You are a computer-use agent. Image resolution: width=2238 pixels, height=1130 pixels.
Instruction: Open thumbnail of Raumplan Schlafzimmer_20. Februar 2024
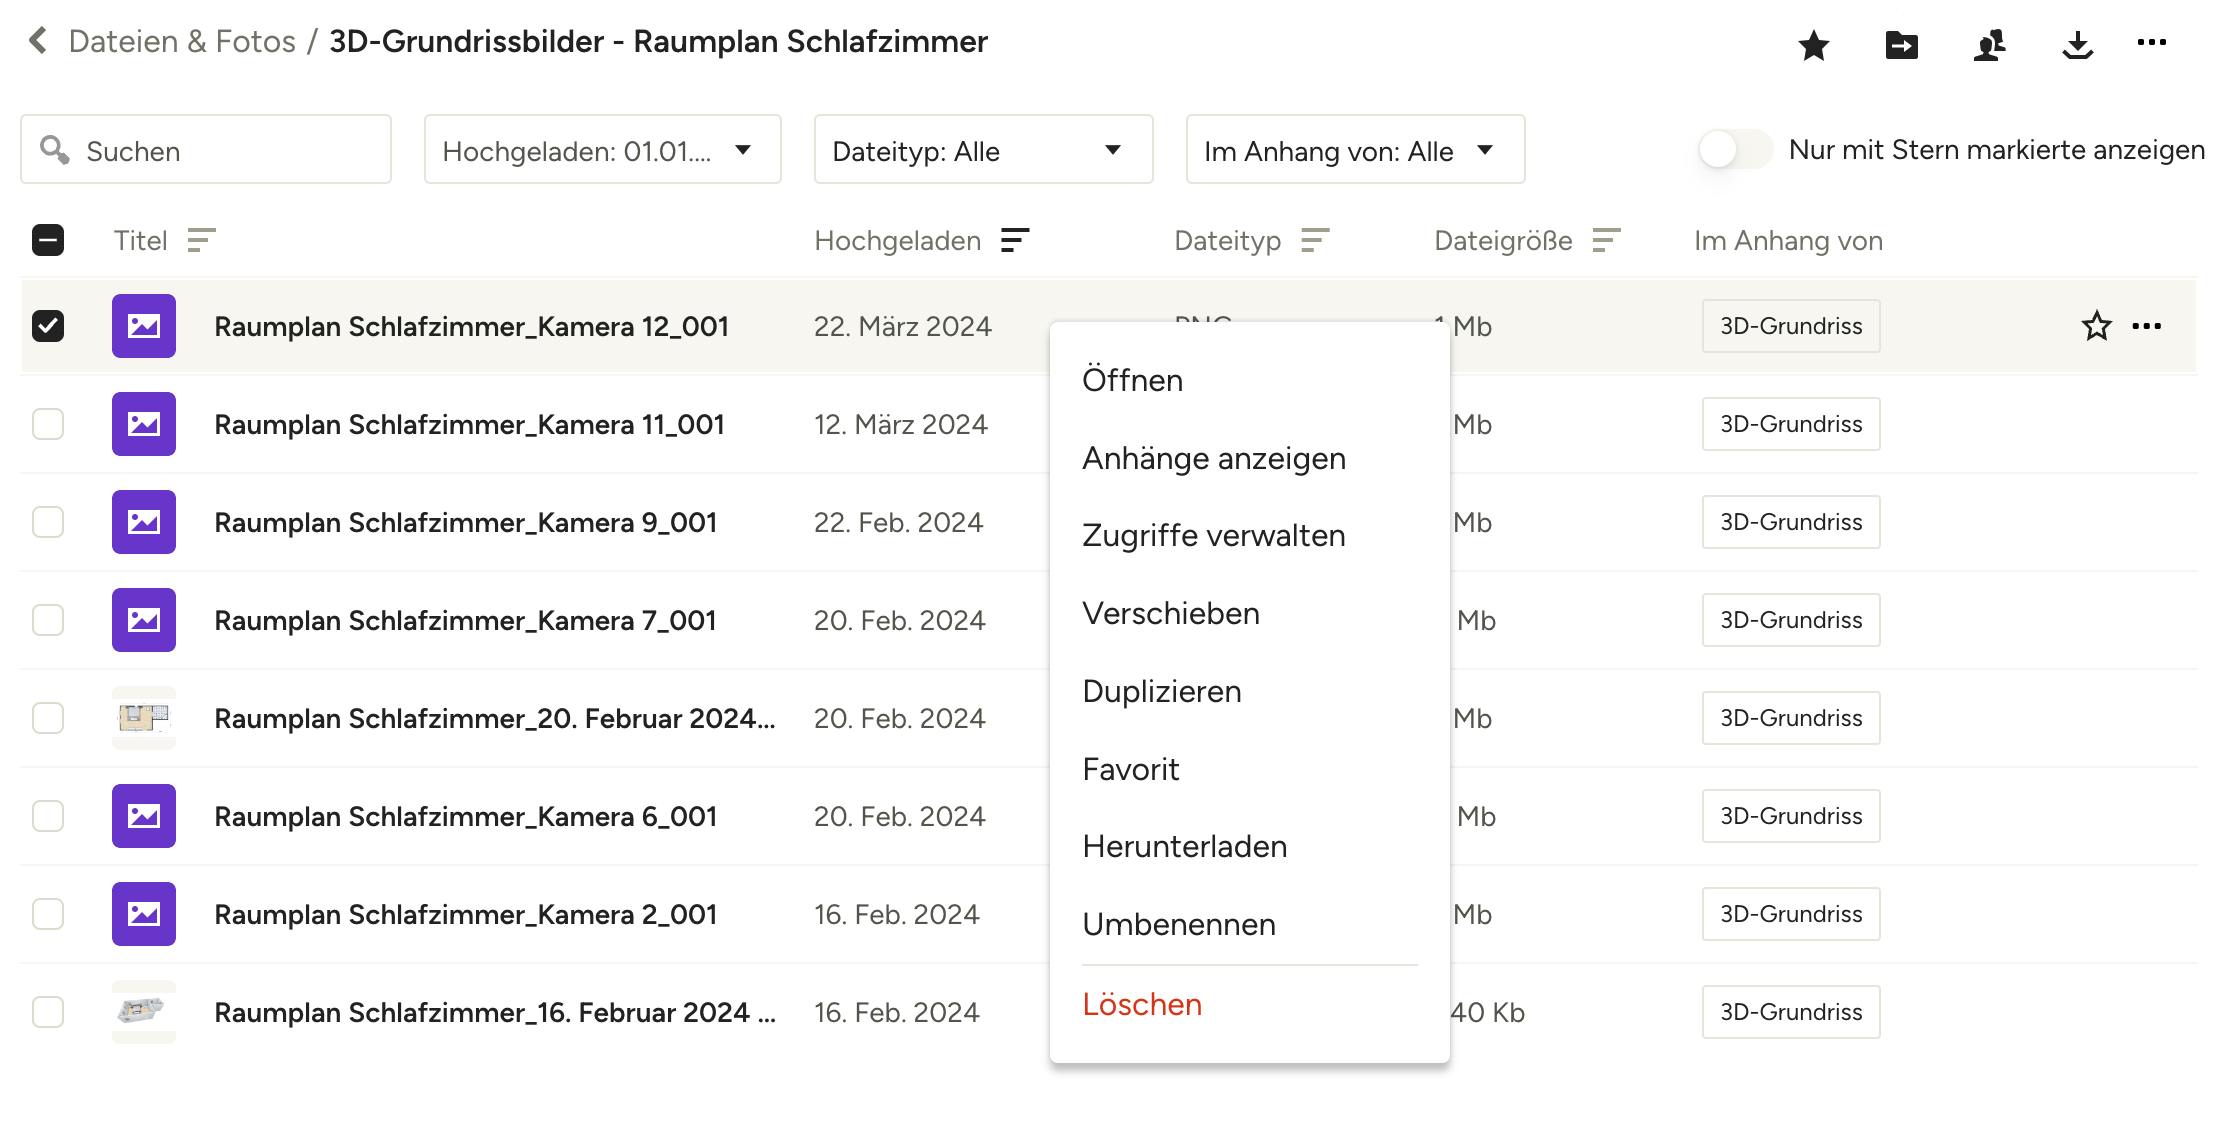tap(144, 718)
